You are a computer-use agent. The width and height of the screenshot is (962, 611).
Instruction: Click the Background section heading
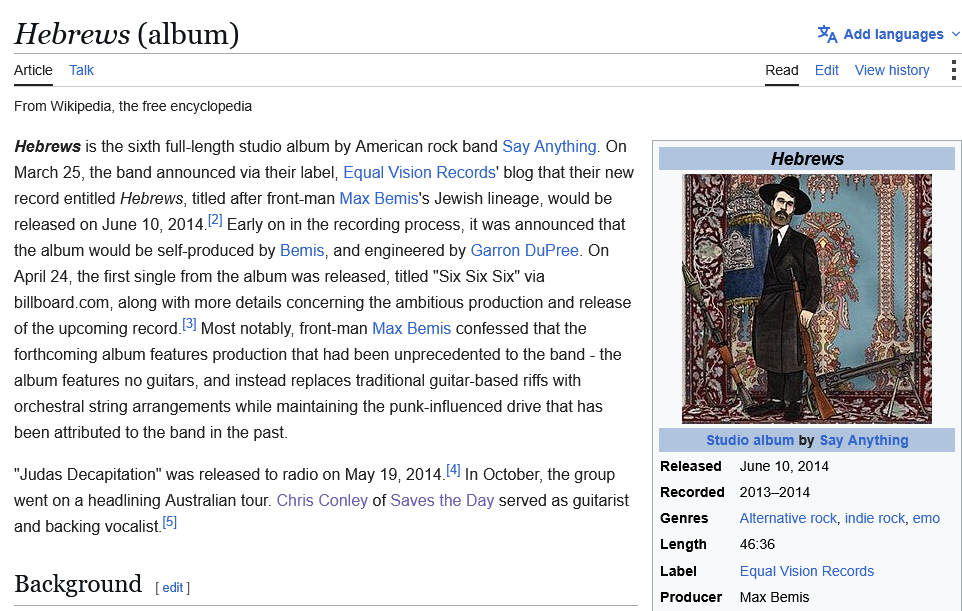click(78, 584)
